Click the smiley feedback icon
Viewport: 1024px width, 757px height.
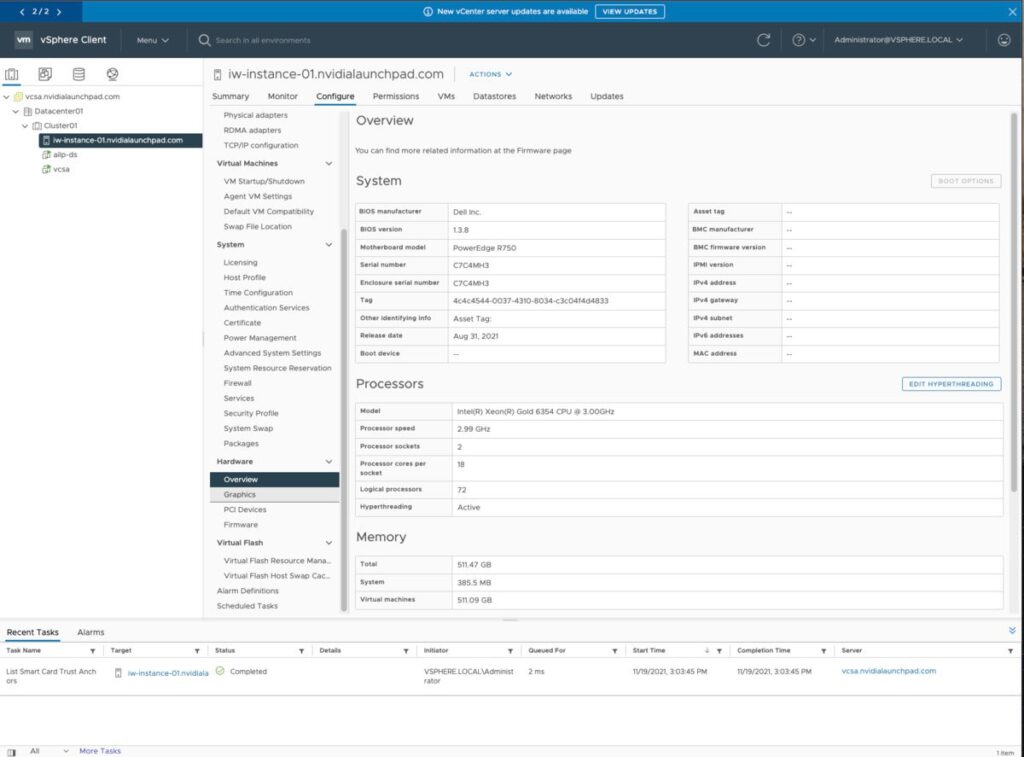(x=1004, y=40)
